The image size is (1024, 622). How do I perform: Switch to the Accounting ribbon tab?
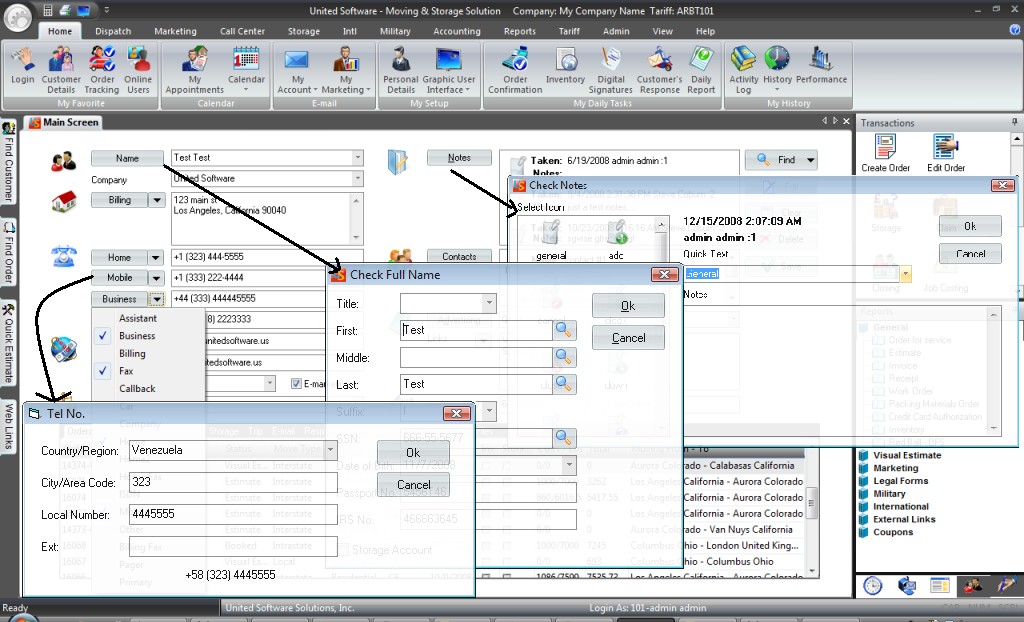[456, 31]
